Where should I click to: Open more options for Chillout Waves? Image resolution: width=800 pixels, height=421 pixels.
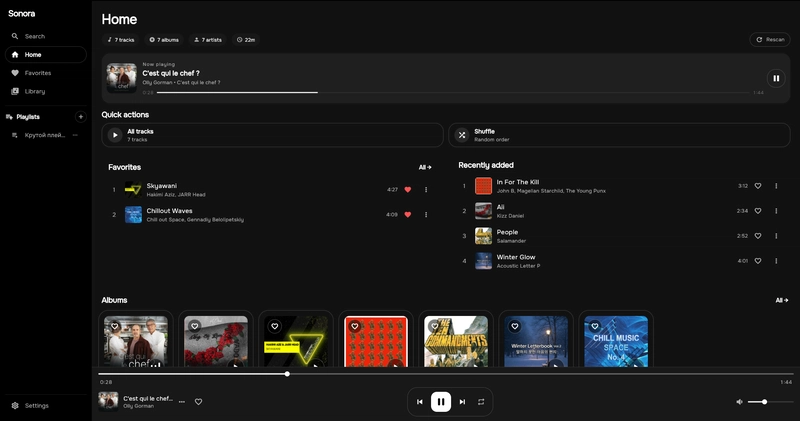(x=426, y=215)
